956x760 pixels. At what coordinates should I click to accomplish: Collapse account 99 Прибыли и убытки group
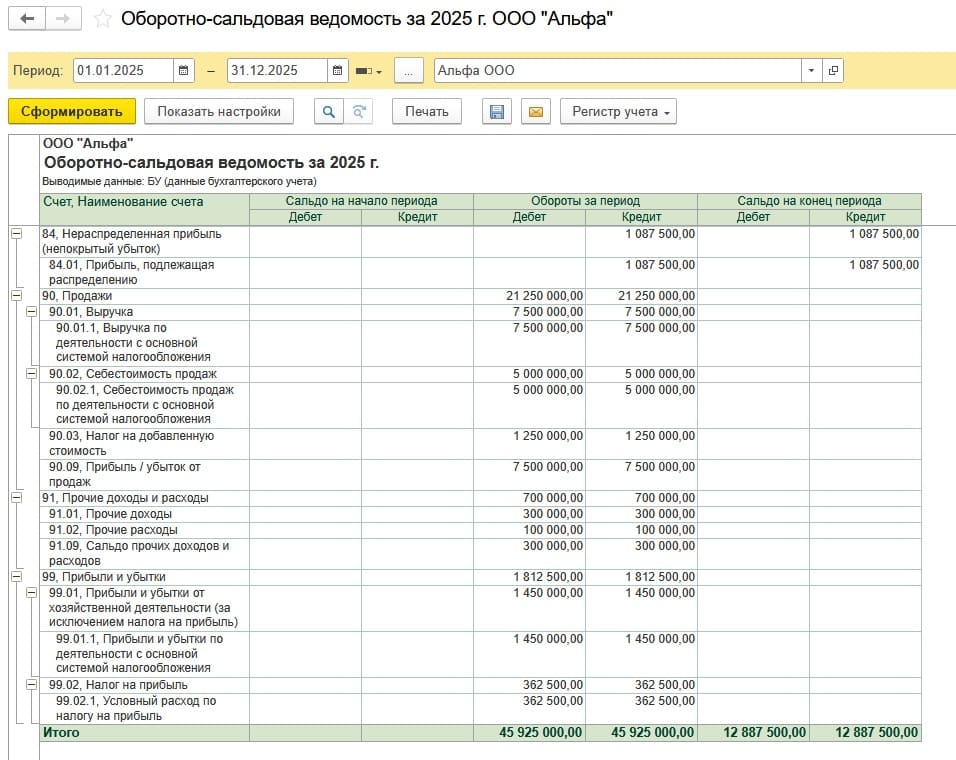click(16, 577)
